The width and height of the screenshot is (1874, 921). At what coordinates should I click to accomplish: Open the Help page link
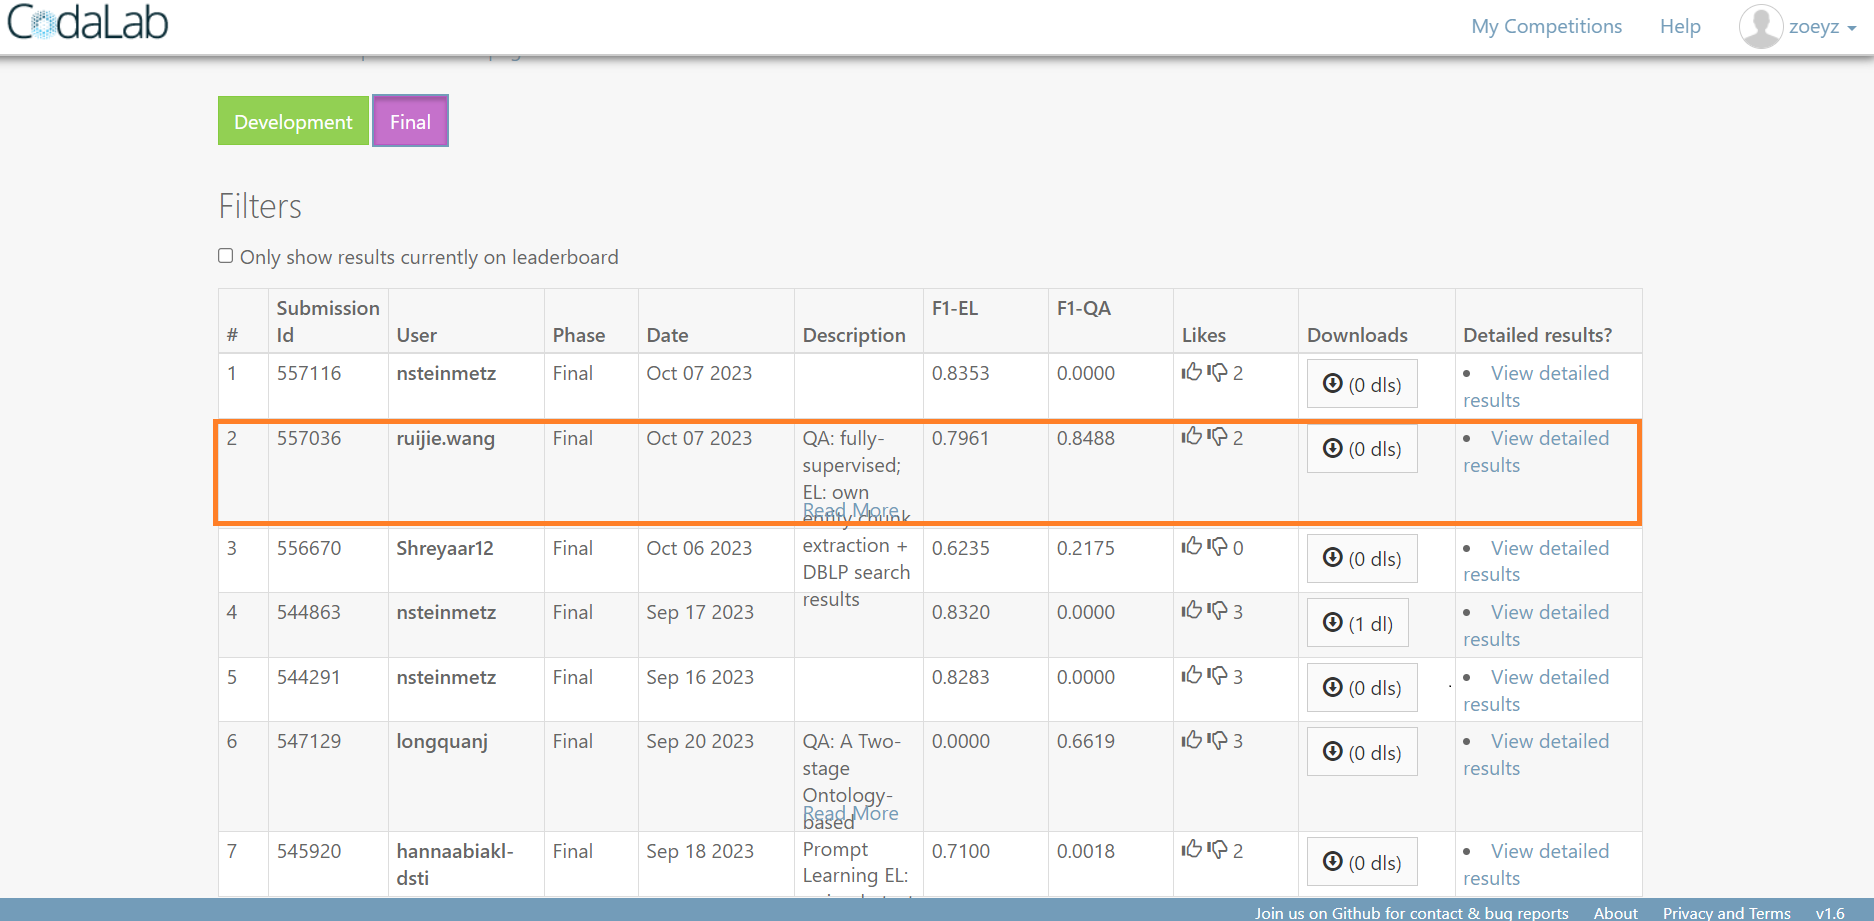pyautogui.click(x=1680, y=26)
